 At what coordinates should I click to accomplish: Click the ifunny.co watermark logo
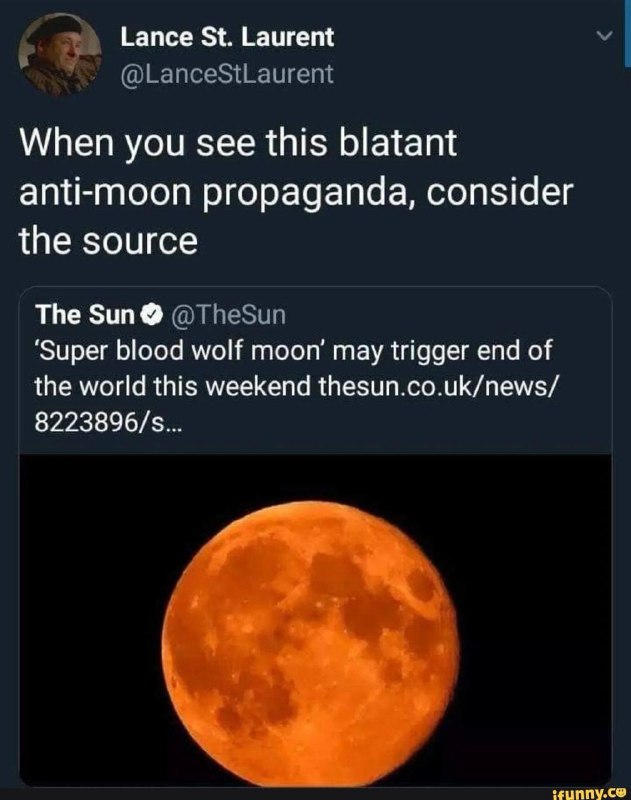tap(590, 792)
